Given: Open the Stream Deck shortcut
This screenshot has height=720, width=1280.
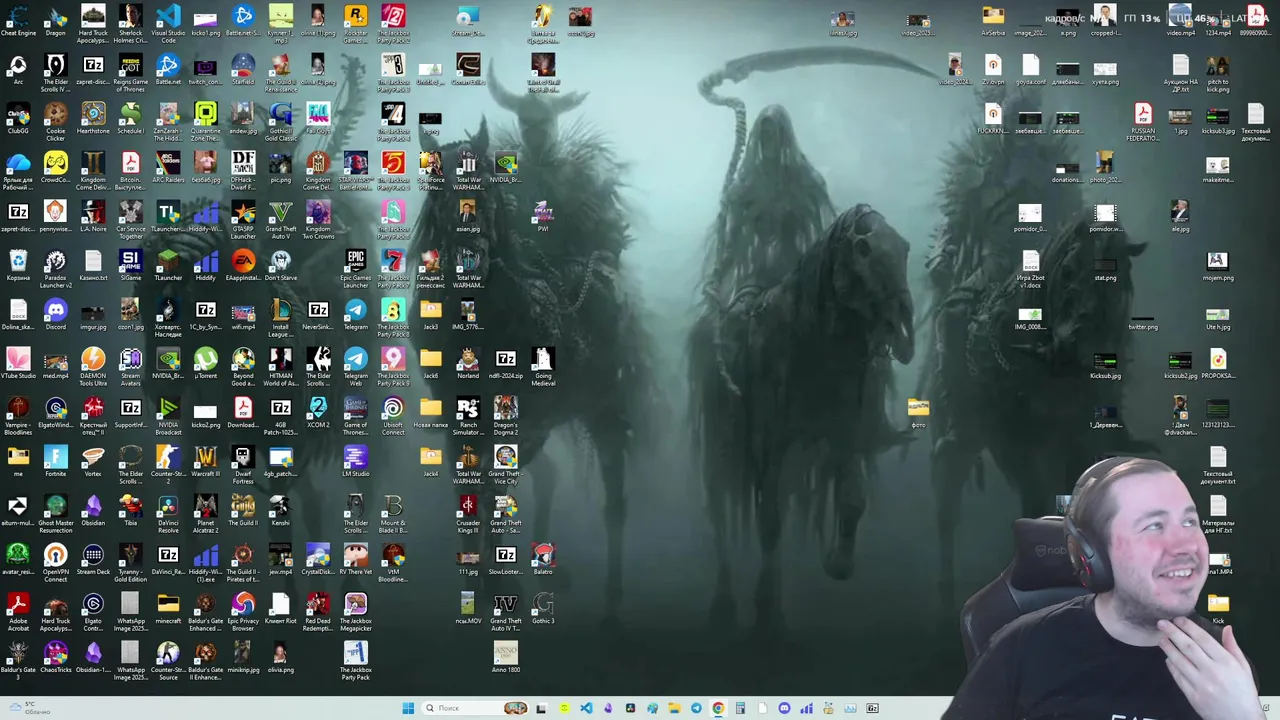Looking at the screenshot, I should point(93,560).
